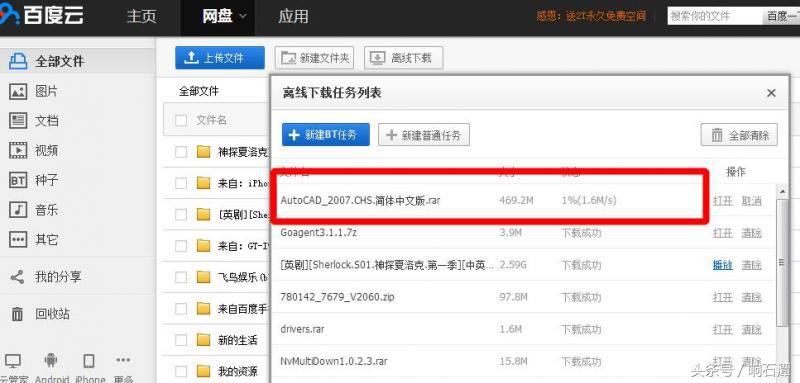Viewport: 800px width, 383px height.
Task: Select the 文档 documents icon in sidebar
Action: click(x=18, y=121)
